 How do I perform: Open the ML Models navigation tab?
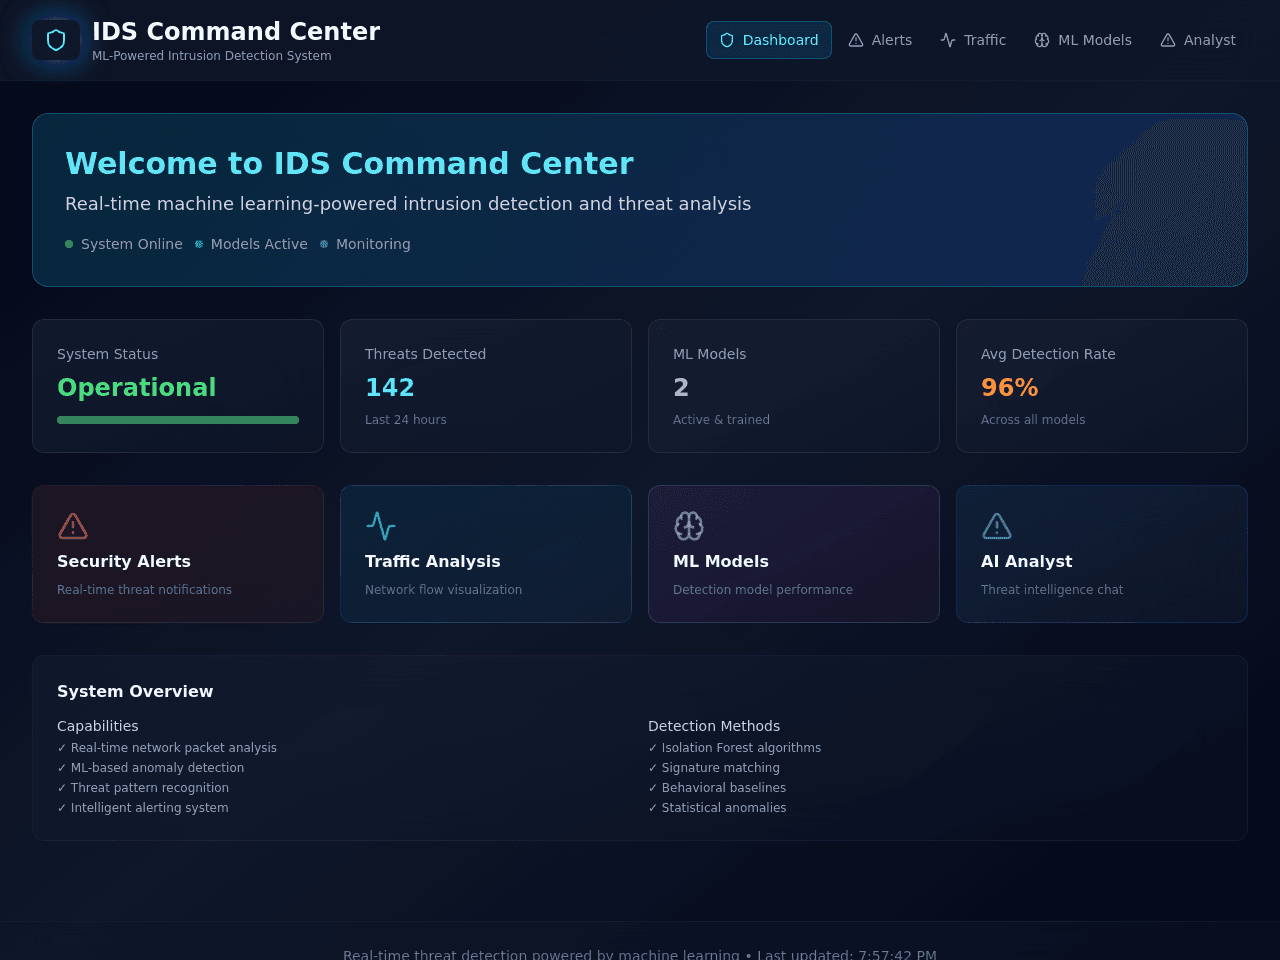tap(1083, 40)
